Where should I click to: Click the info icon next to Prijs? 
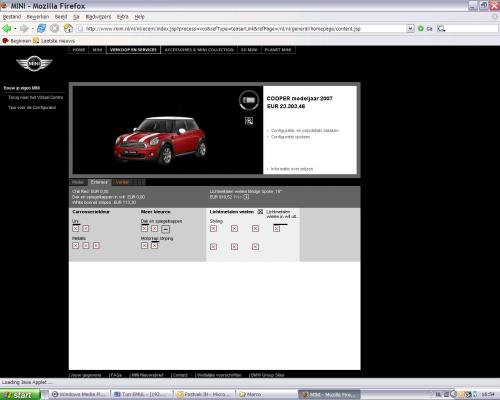pos(246,197)
